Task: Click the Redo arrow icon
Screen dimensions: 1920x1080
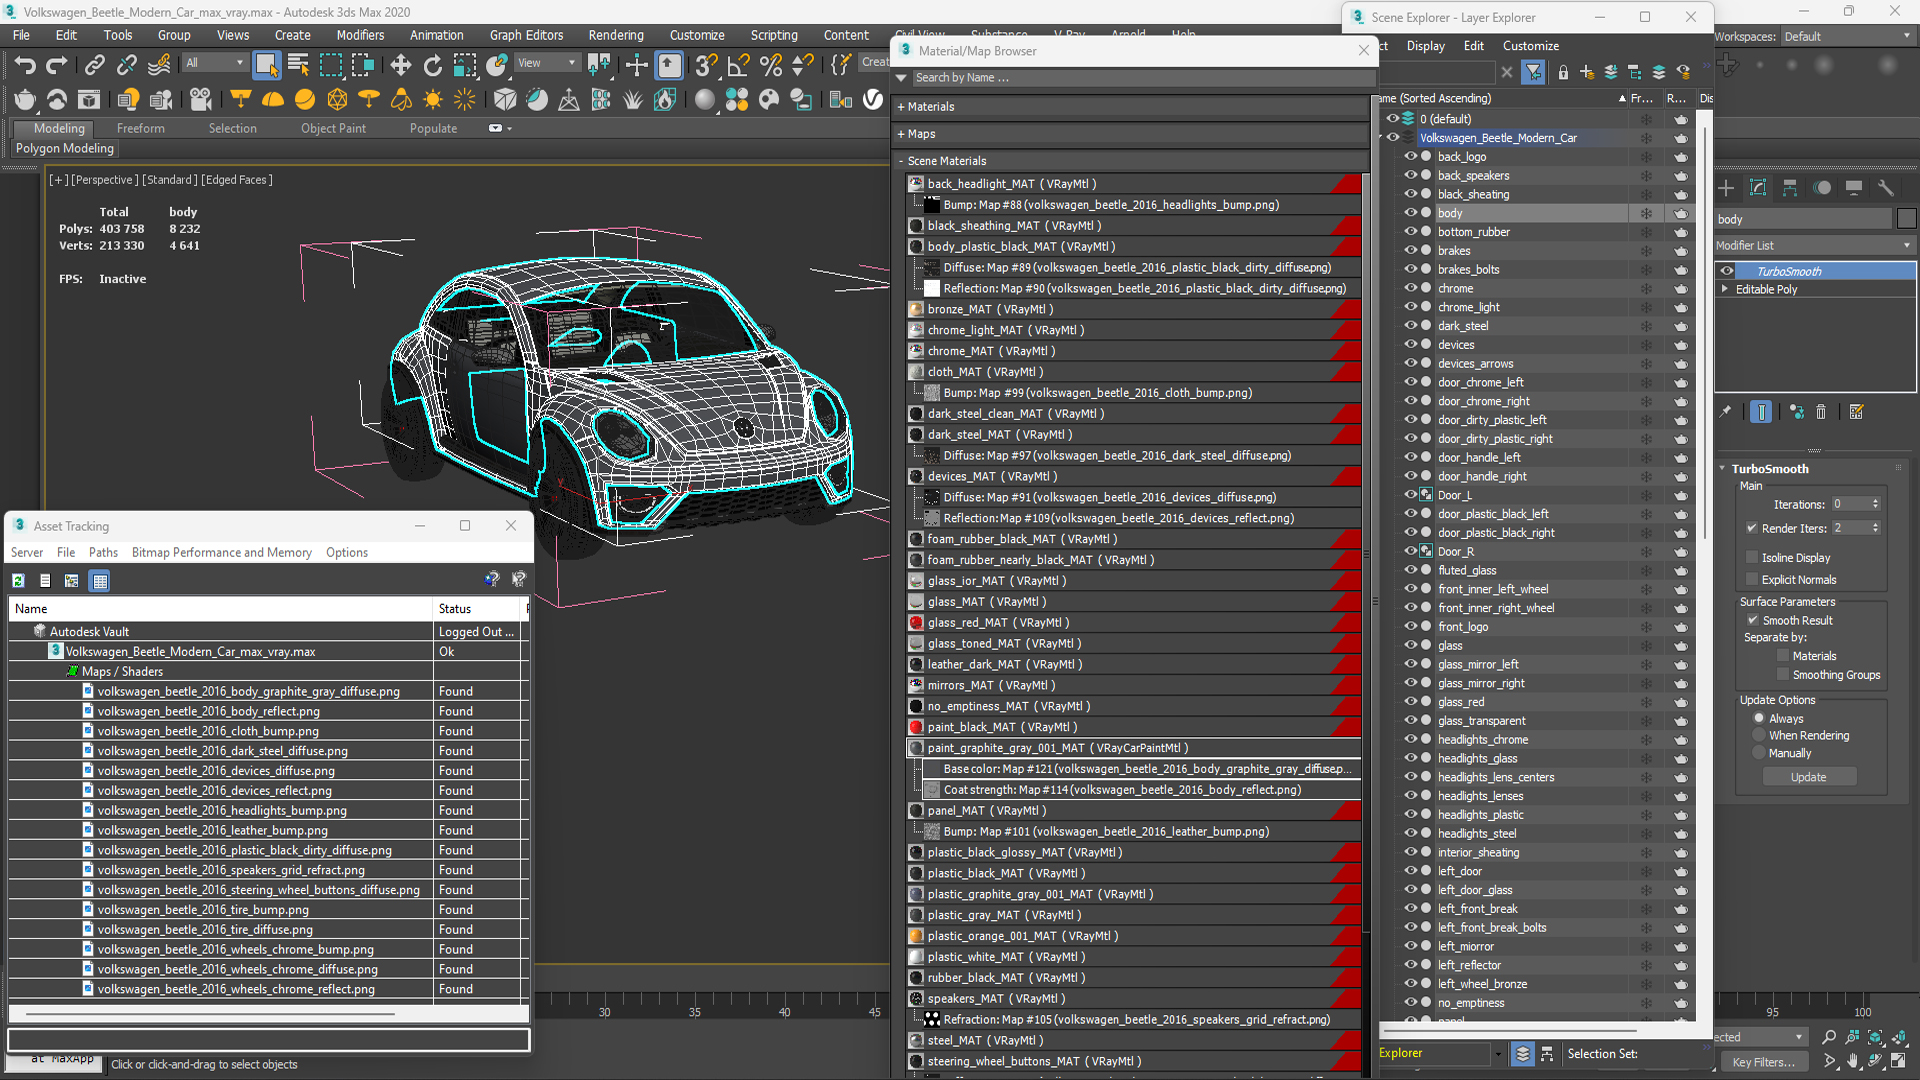Action: click(x=57, y=65)
